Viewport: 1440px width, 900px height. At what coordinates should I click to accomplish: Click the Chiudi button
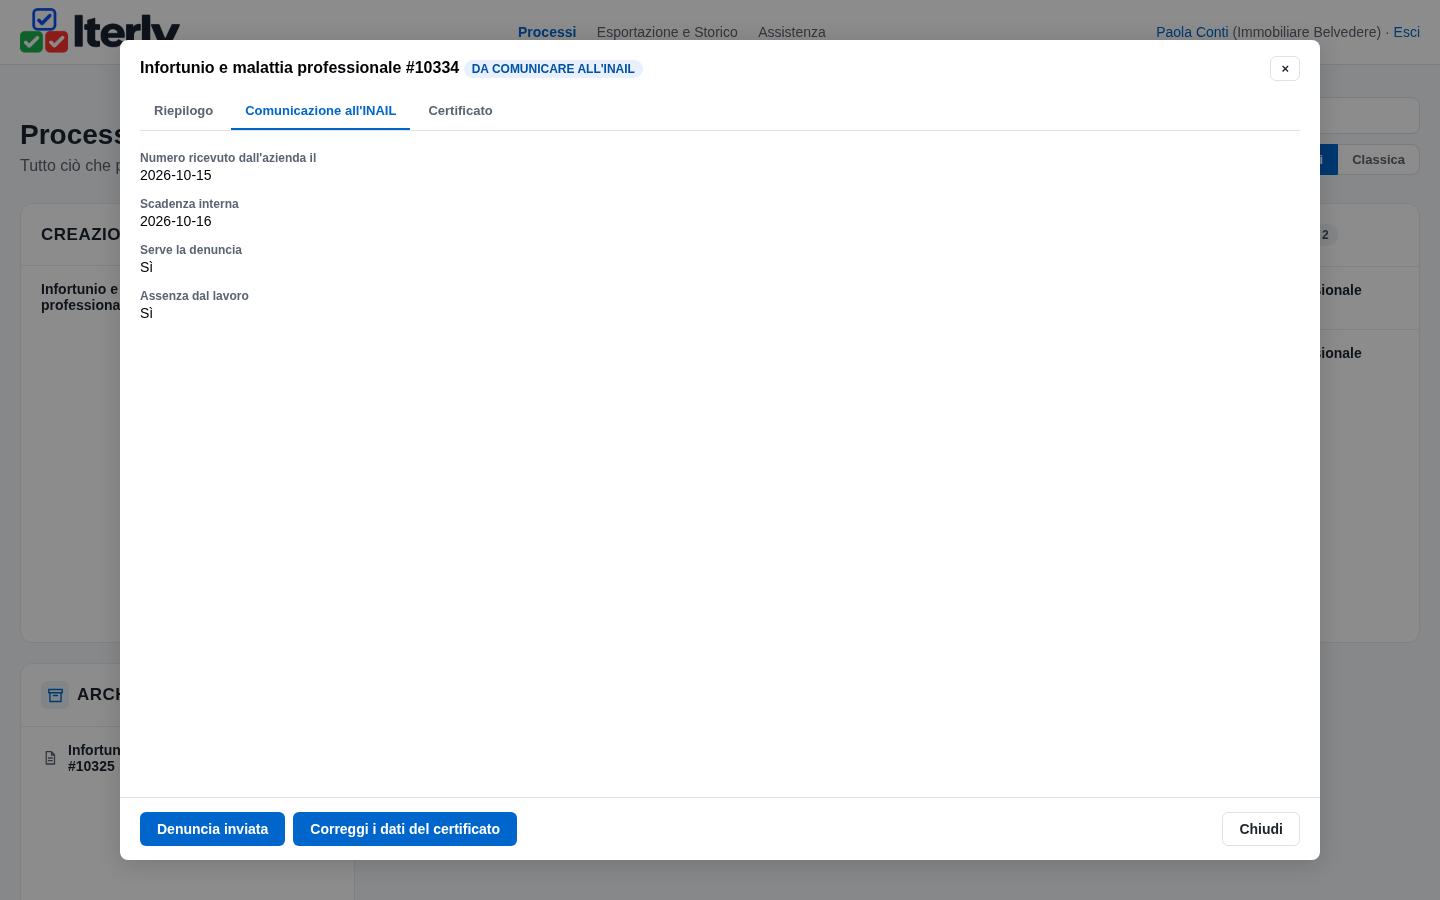coord(1261,829)
